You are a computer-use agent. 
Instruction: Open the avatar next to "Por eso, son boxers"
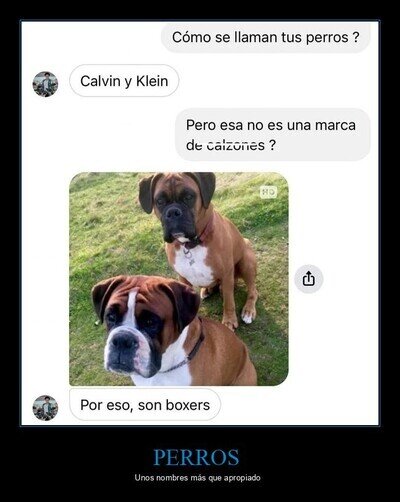coord(45,408)
